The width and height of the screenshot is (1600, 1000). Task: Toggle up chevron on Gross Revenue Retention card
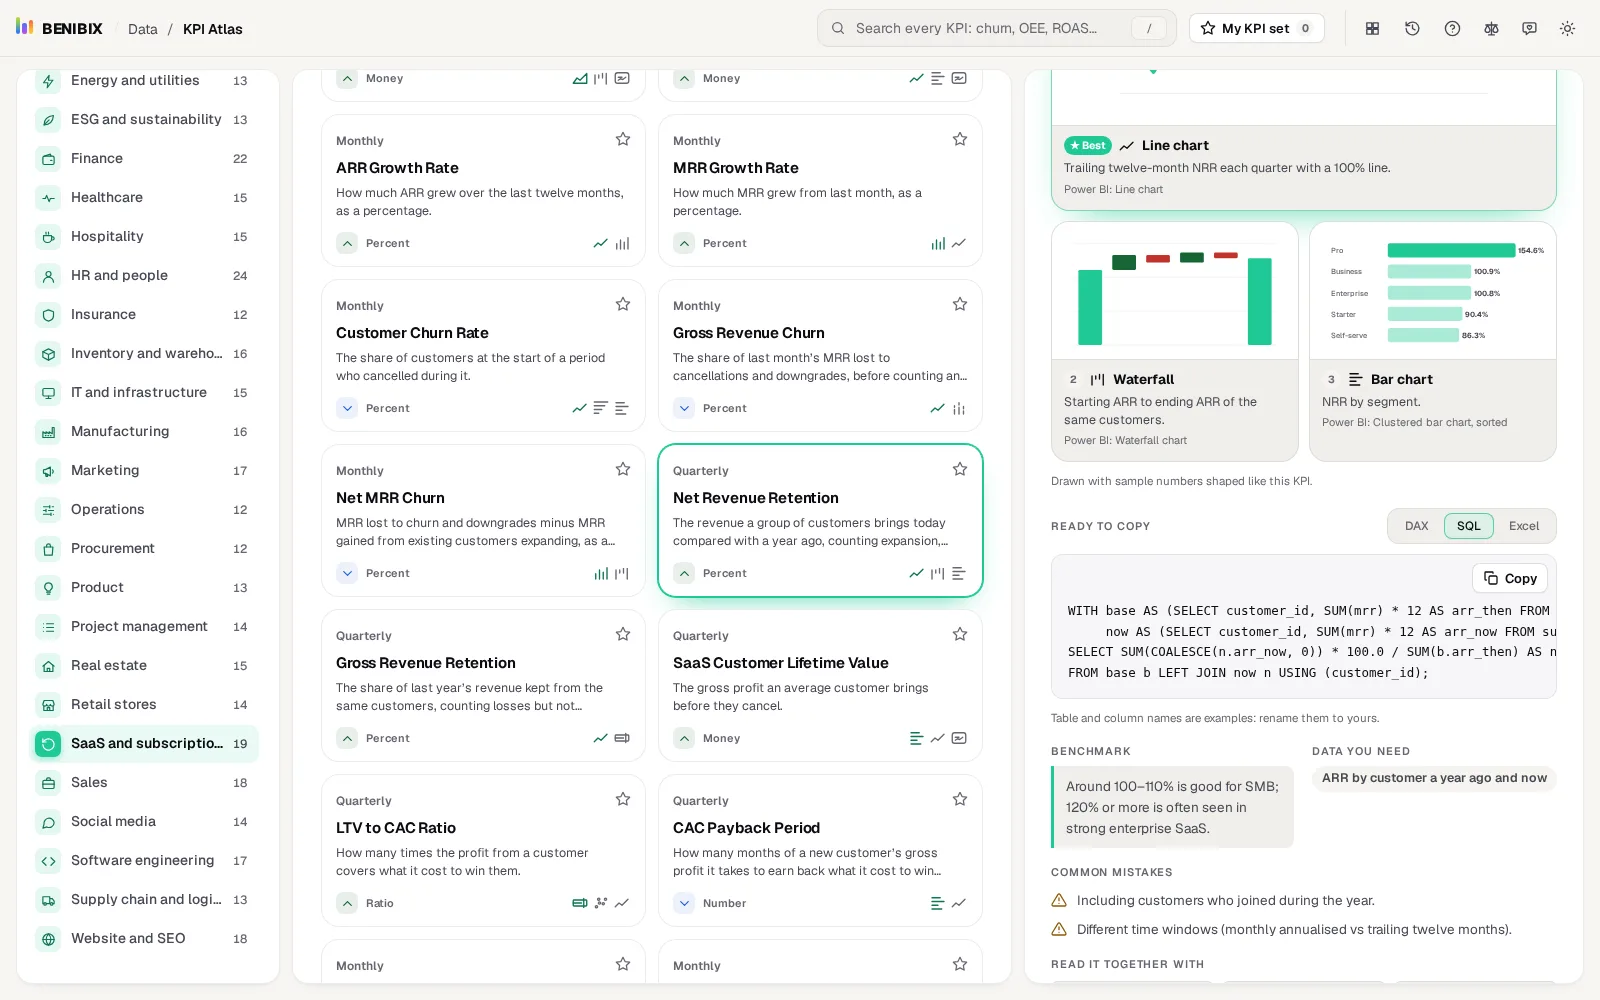coord(347,738)
